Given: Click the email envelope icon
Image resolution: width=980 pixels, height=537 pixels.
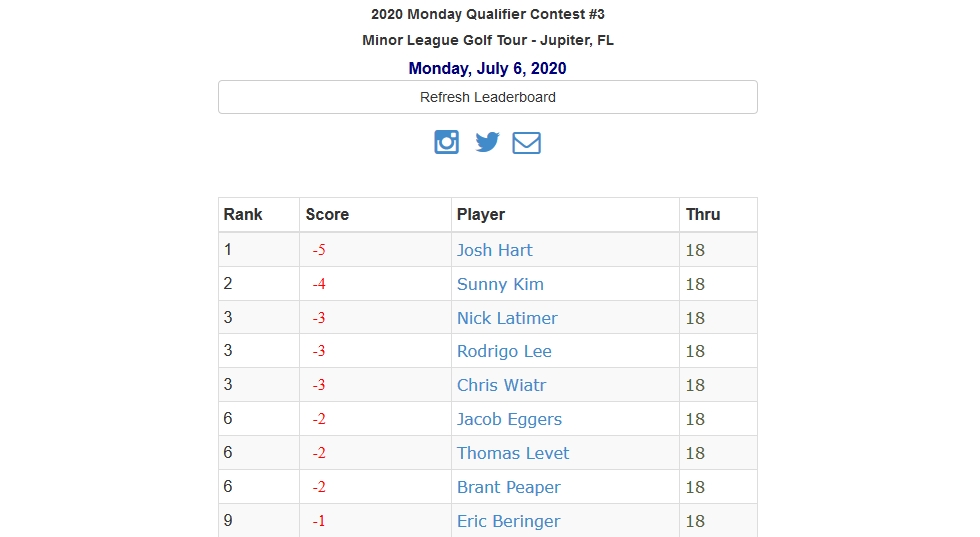Looking at the screenshot, I should tap(526, 143).
